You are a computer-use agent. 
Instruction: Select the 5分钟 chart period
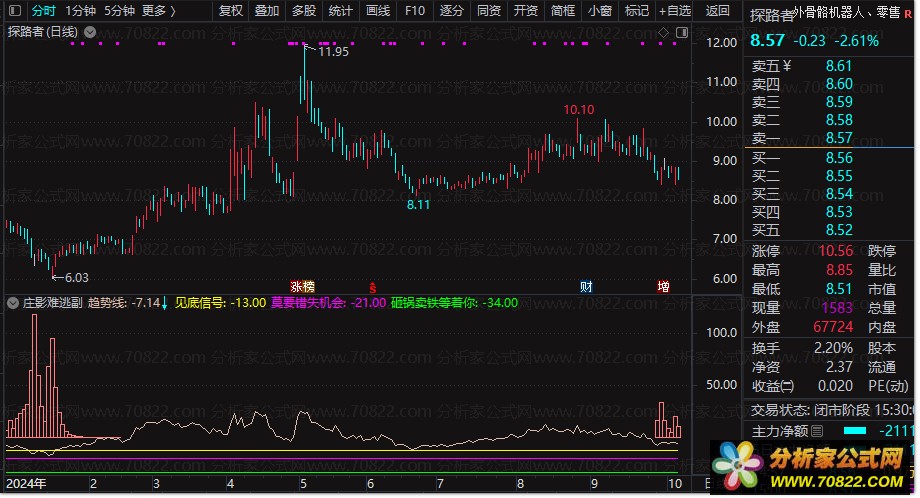click(119, 11)
